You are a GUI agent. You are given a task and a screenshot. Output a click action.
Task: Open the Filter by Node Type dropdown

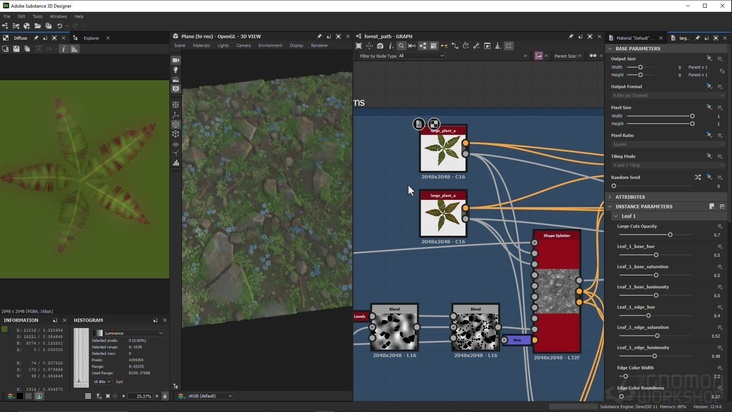click(x=421, y=56)
